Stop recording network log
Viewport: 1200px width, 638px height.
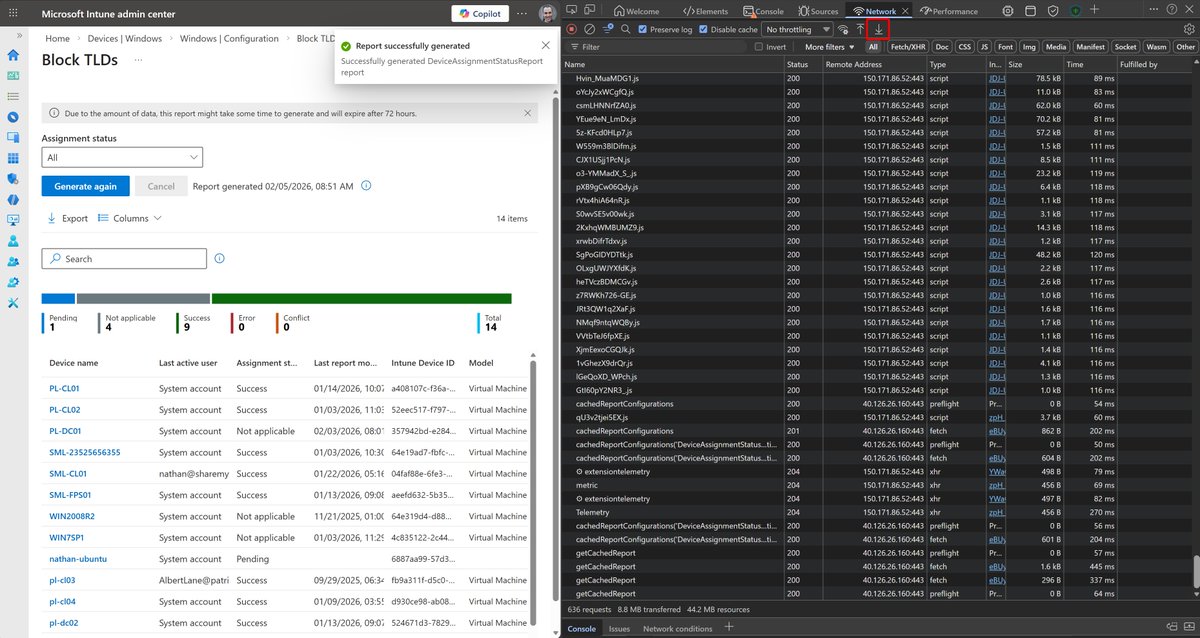572,29
